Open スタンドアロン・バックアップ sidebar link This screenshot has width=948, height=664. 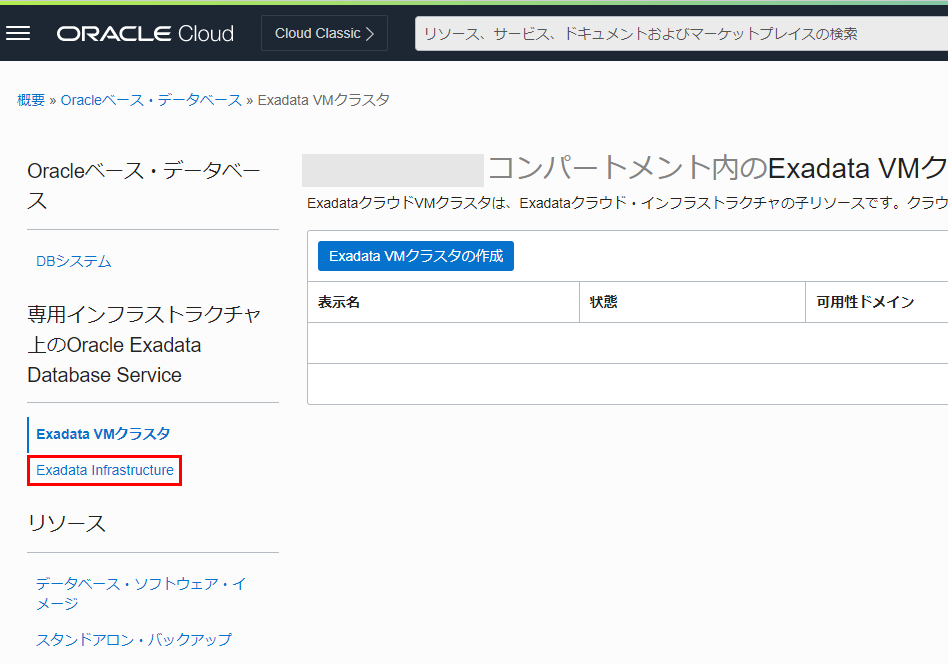(x=134, y=639)
